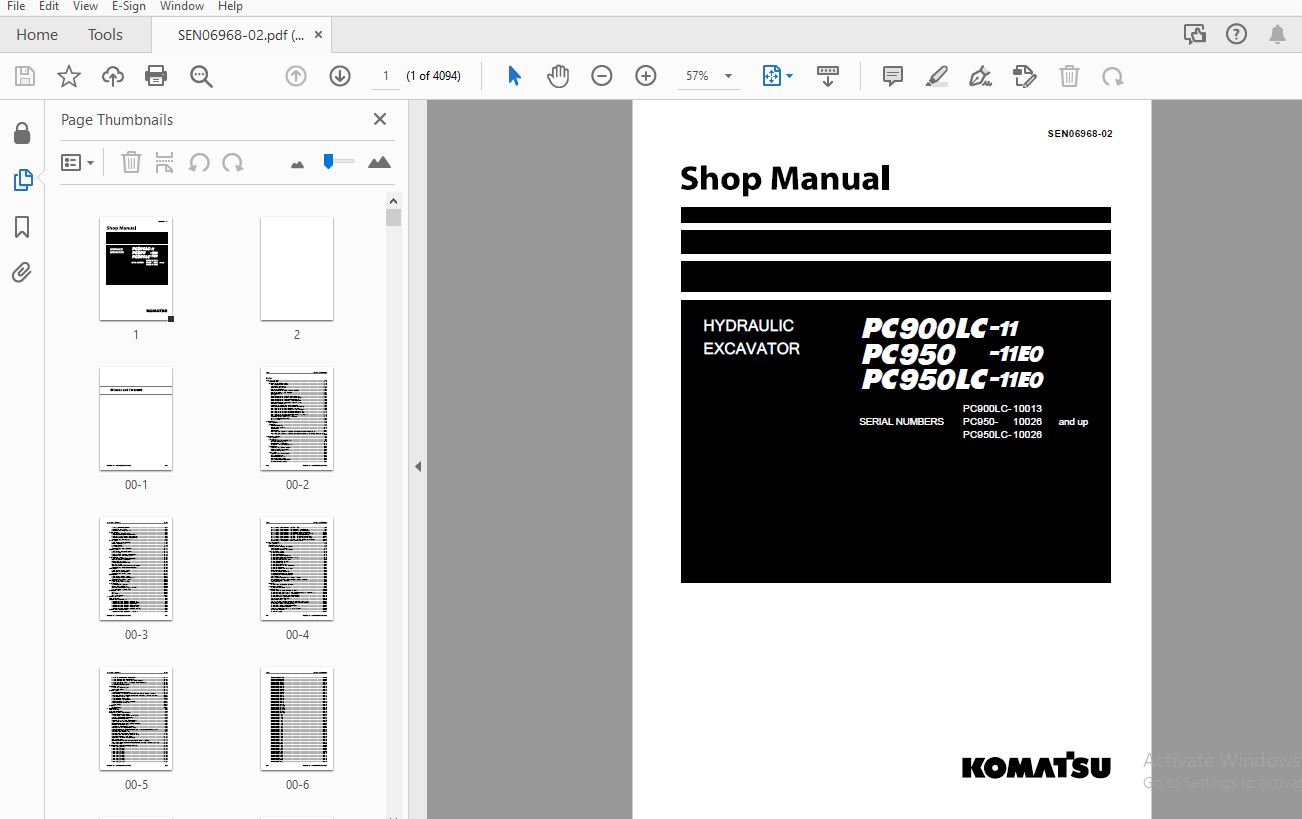Image resolution: width=1302 pixels, height=819 pixels.
Task: Open the scrolling mode keyboard icon
Action: (x=828, y=76)
